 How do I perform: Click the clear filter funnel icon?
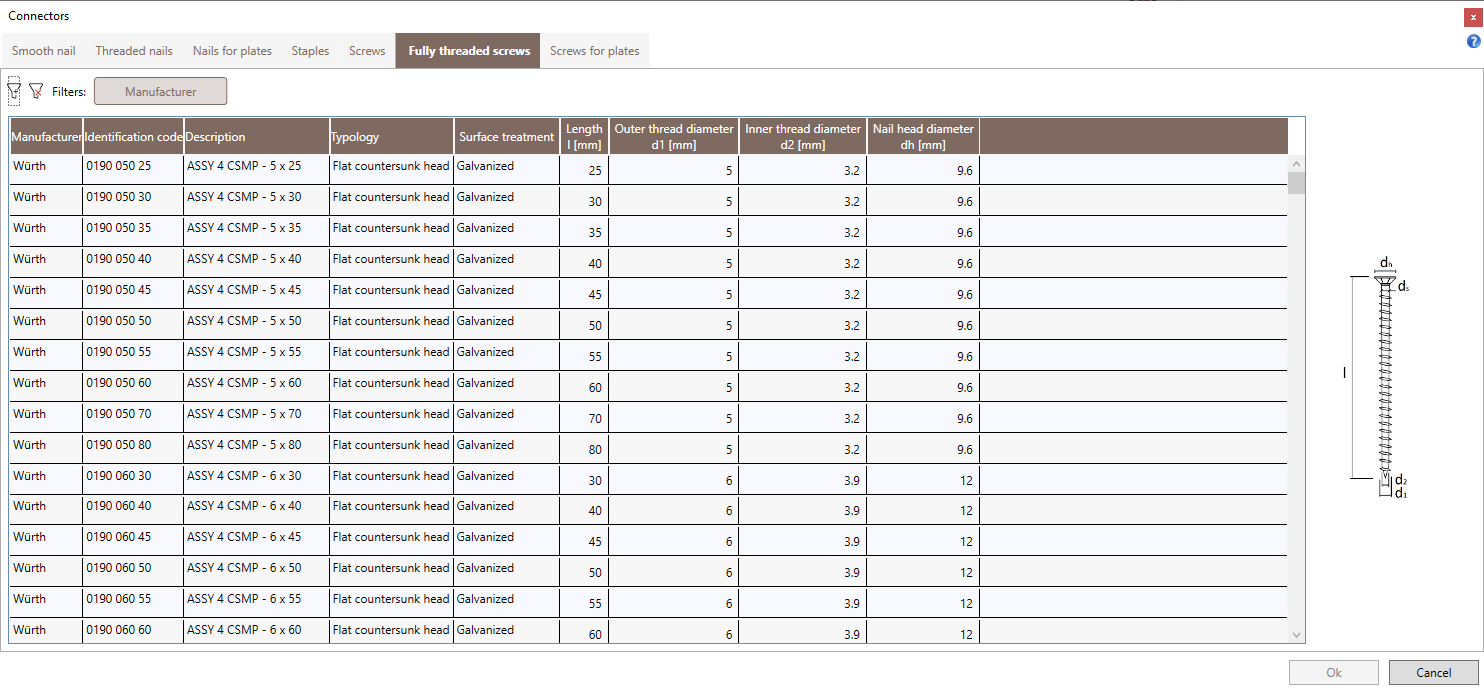pyautogui.click(x=36, y=91)
